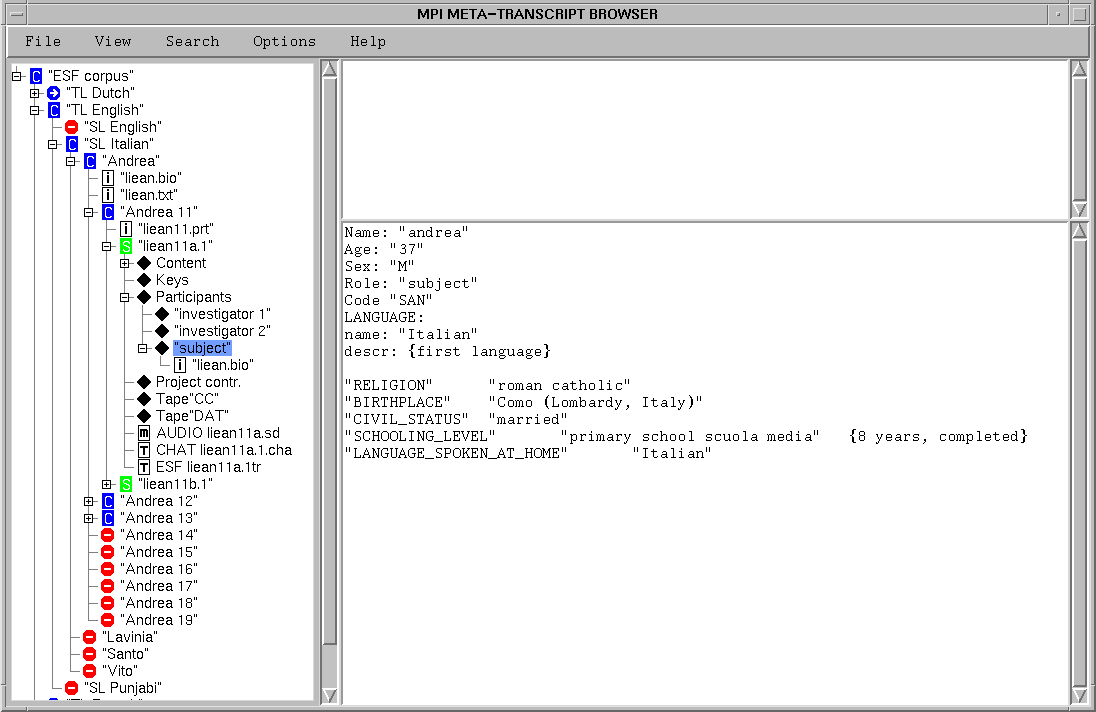This screenshot has height=712, width=1096.
Task: Click the blue C icon of Andrea 11
Action: [x=108, y=212]
